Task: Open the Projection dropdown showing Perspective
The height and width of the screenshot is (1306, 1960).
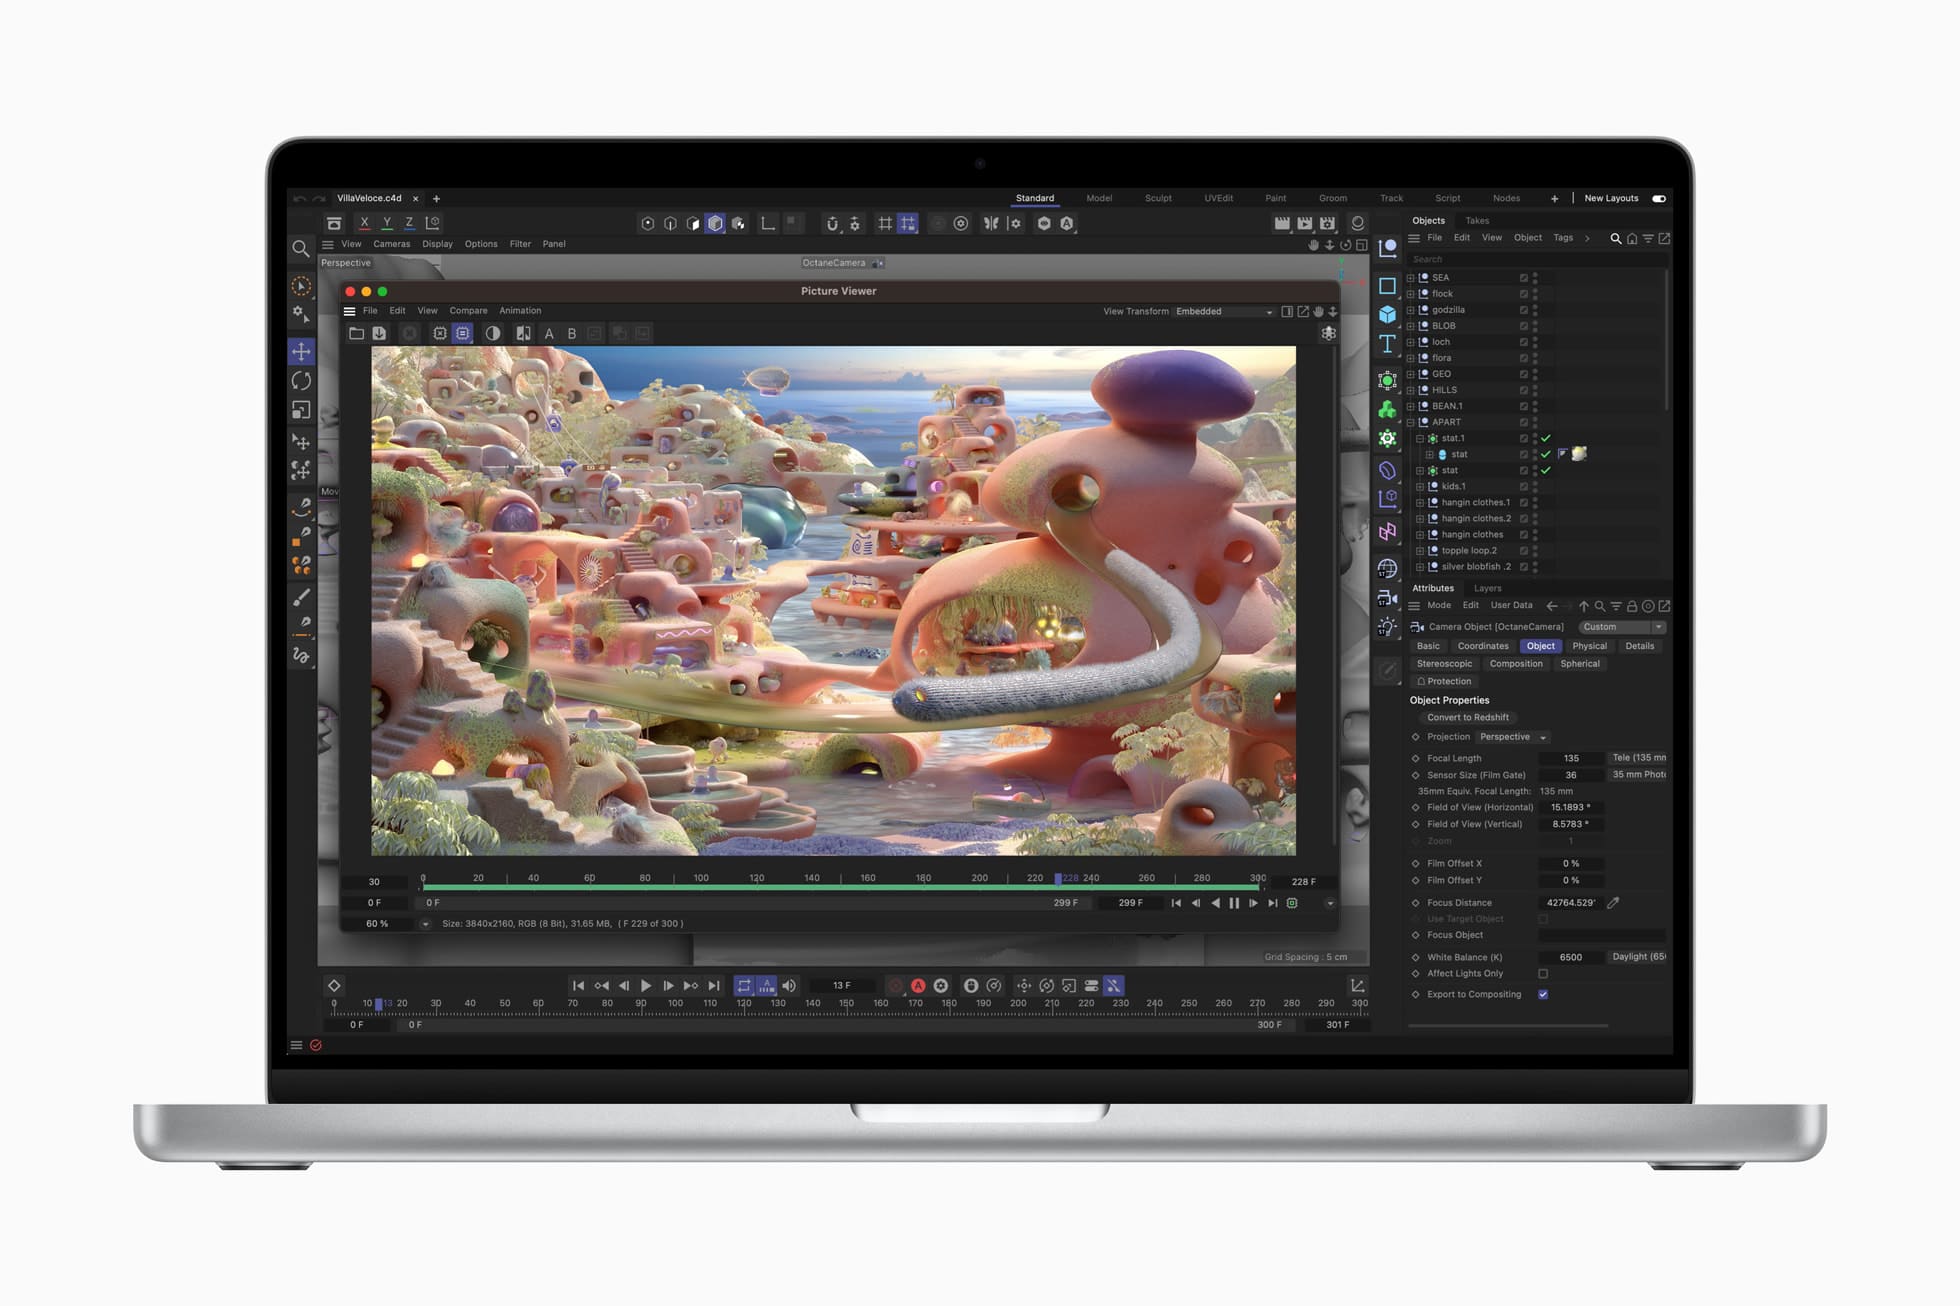Action: [x=1511, y=737]
